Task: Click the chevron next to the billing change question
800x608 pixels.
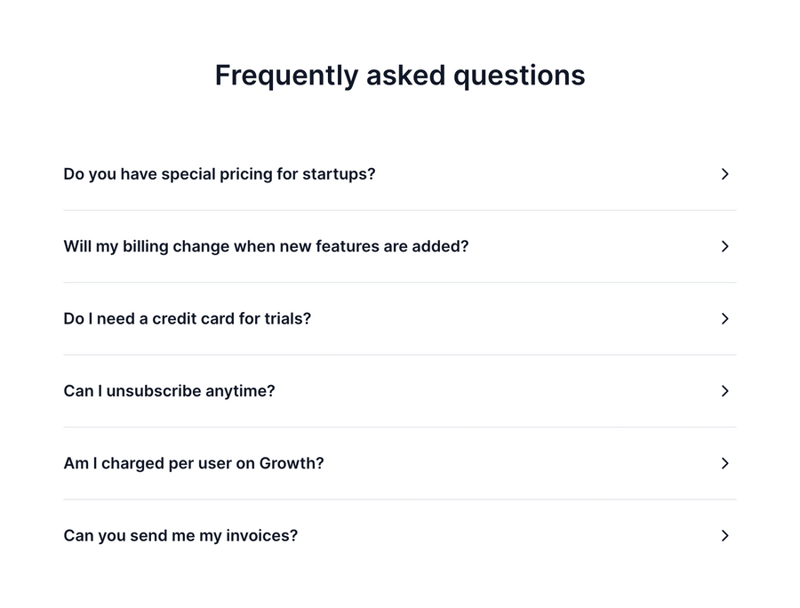Action: [725, 246]
